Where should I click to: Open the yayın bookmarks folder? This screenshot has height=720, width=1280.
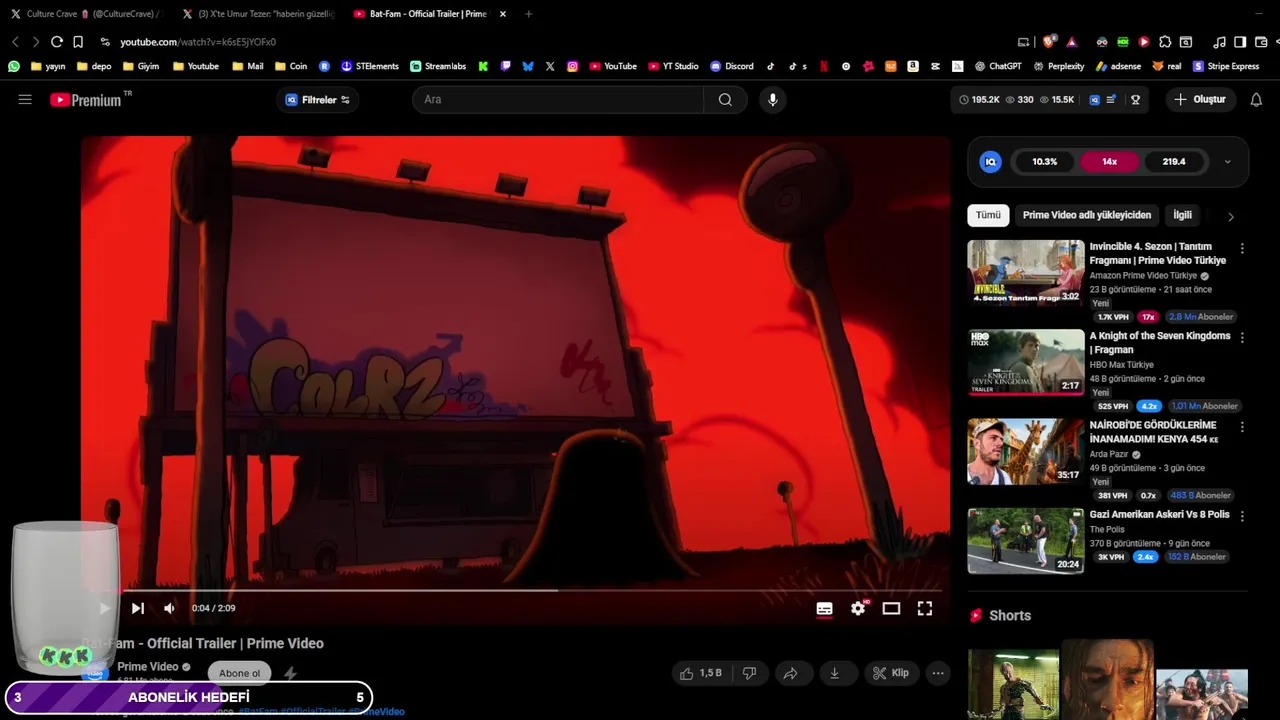tap(48, 66)
